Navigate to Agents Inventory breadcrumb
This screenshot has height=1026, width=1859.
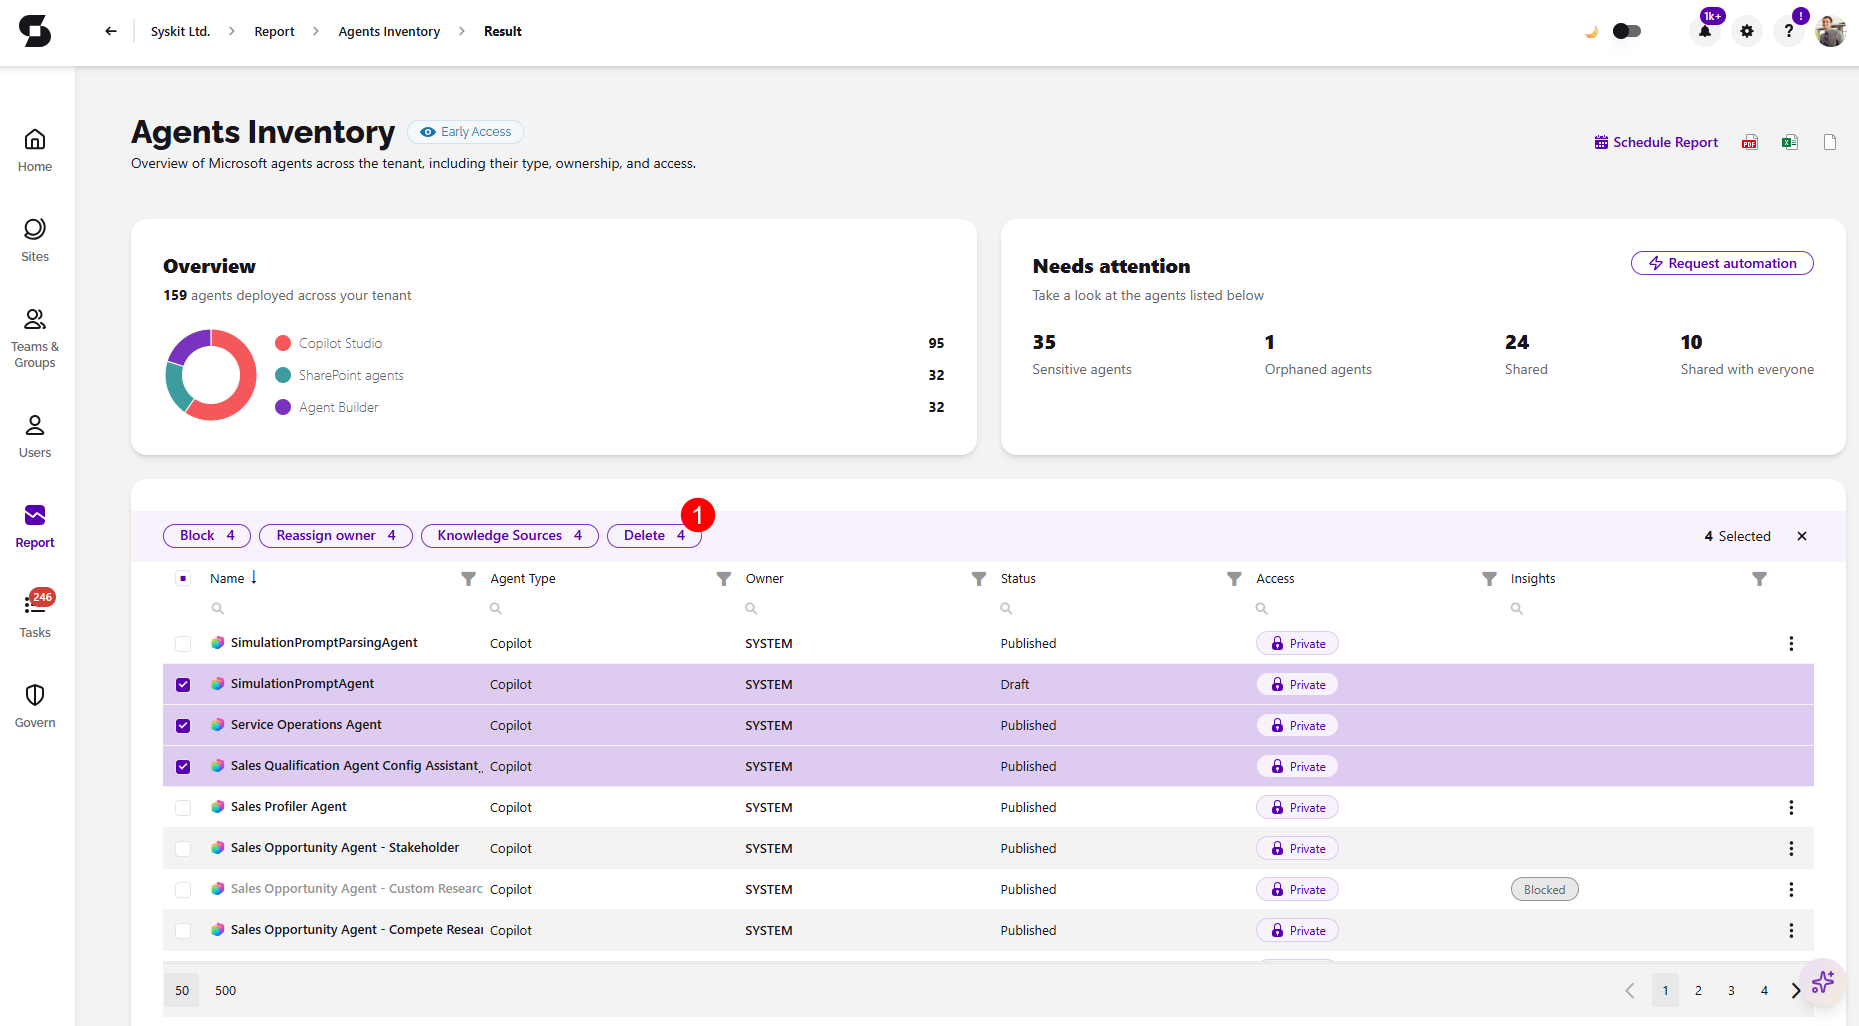pos(389,31)
